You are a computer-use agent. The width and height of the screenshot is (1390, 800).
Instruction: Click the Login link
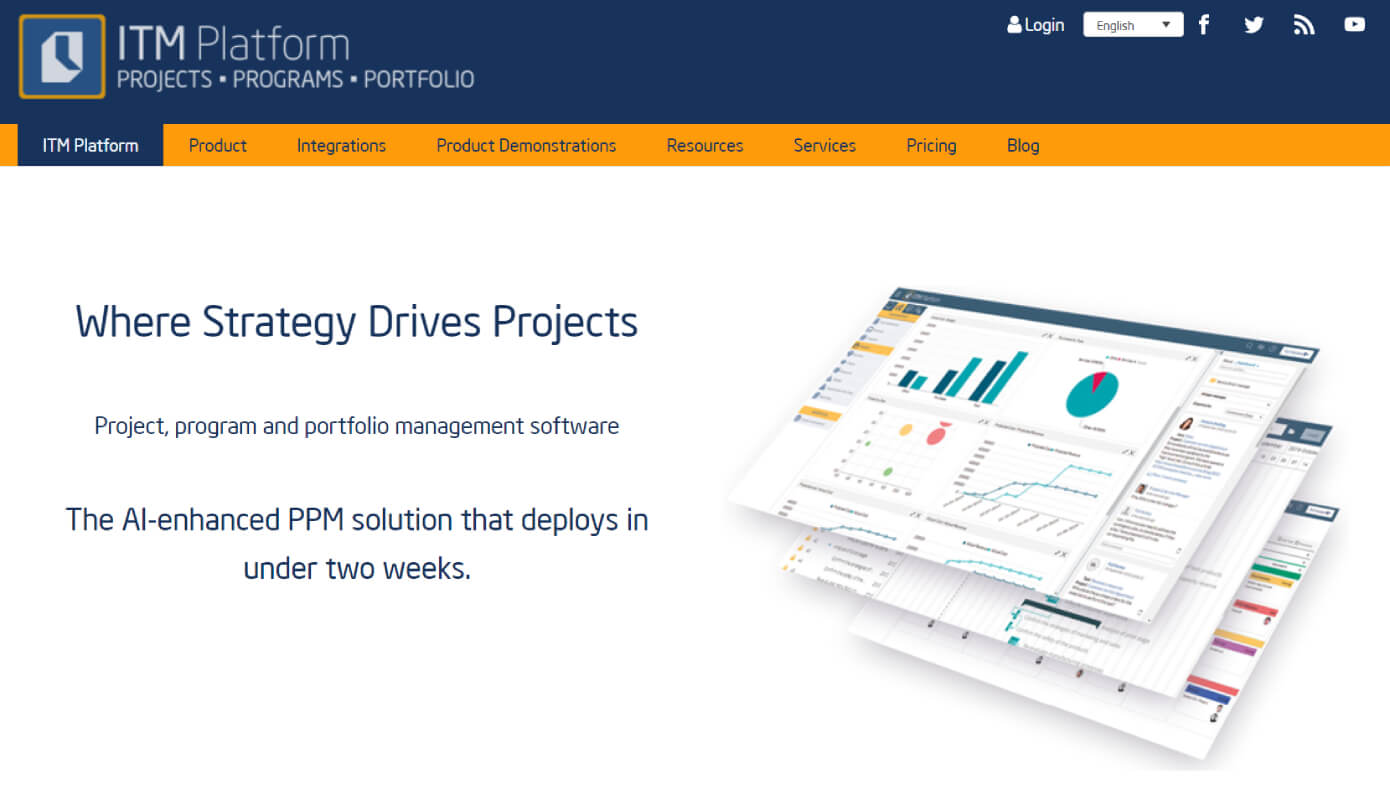[1036, 25]
